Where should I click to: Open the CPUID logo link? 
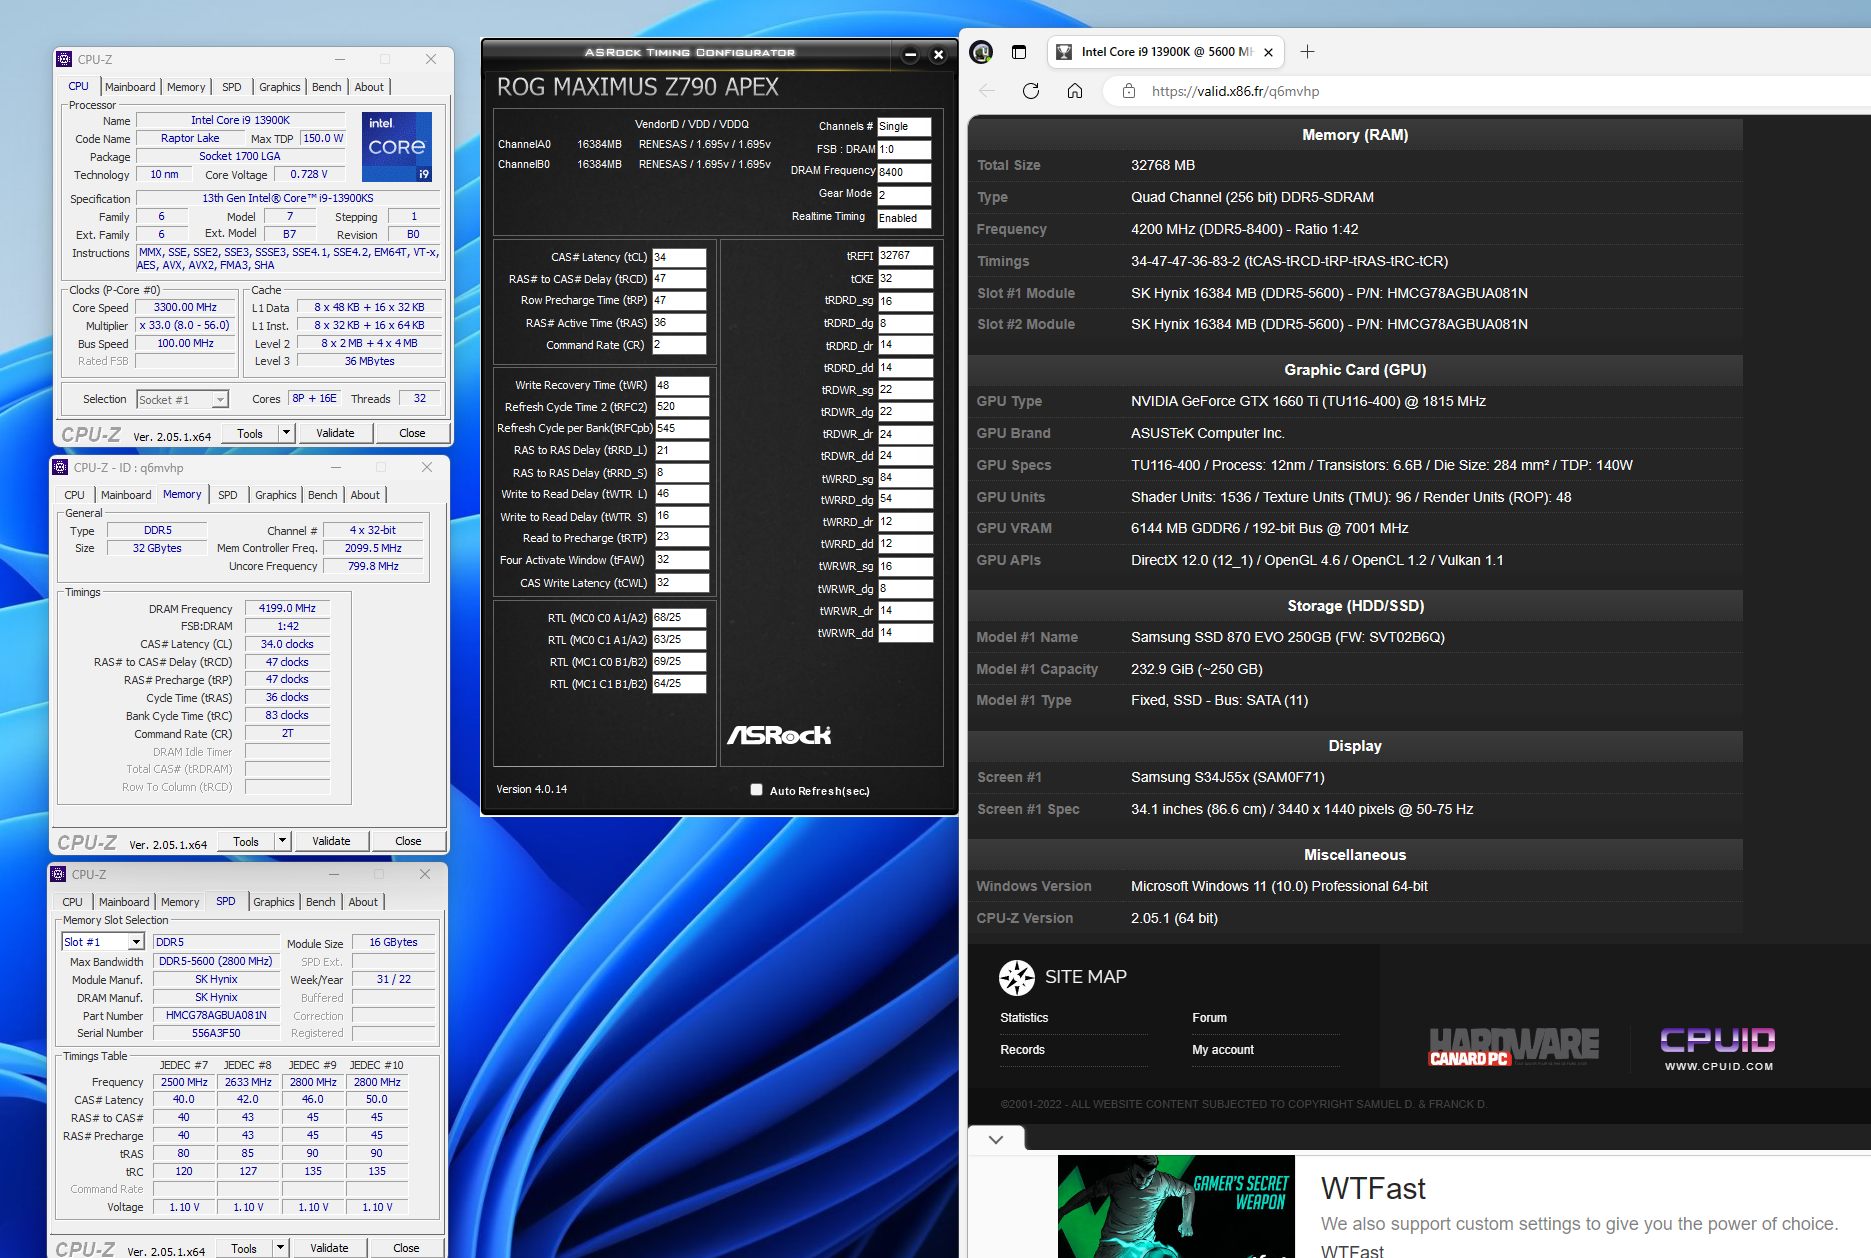1718,1048
